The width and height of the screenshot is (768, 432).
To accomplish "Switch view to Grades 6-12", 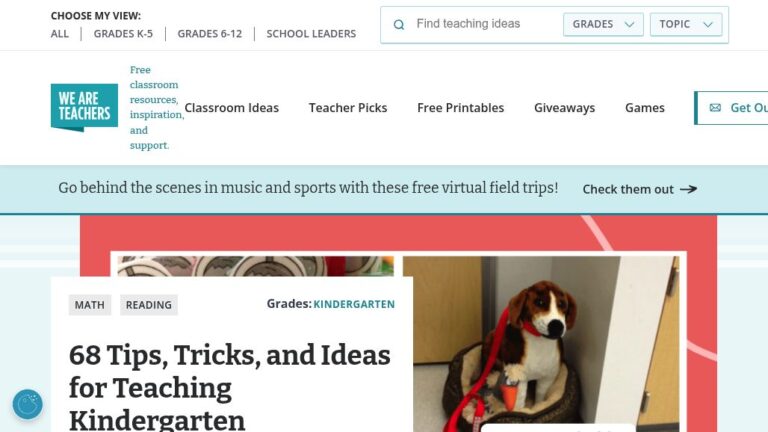I will pos(210,34).
